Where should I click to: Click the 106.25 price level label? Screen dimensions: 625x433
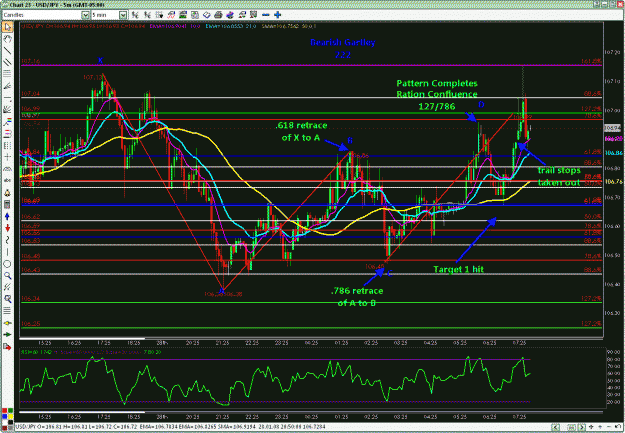[x=31, y=323]
